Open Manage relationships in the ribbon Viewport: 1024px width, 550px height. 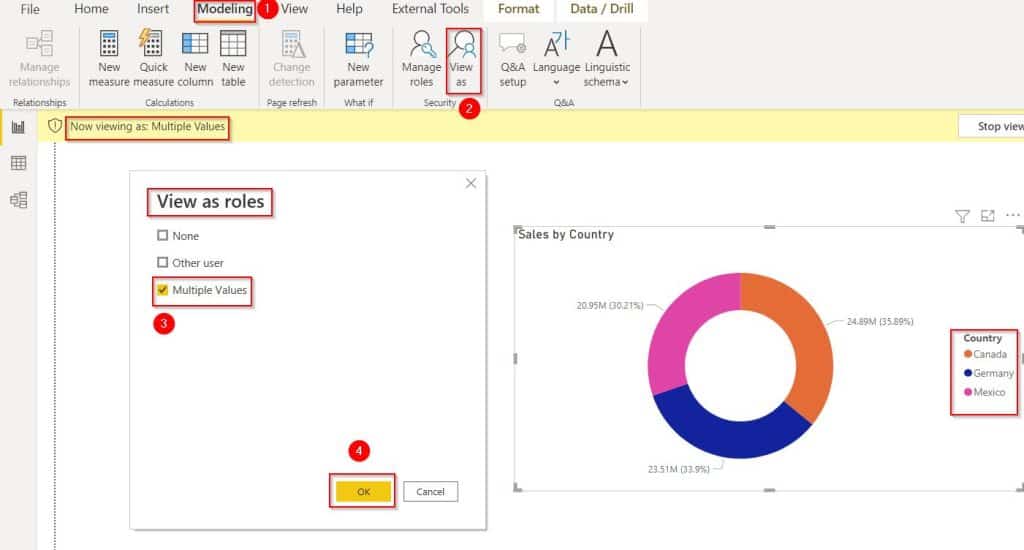pyautogui.click(x=39, y=59)
